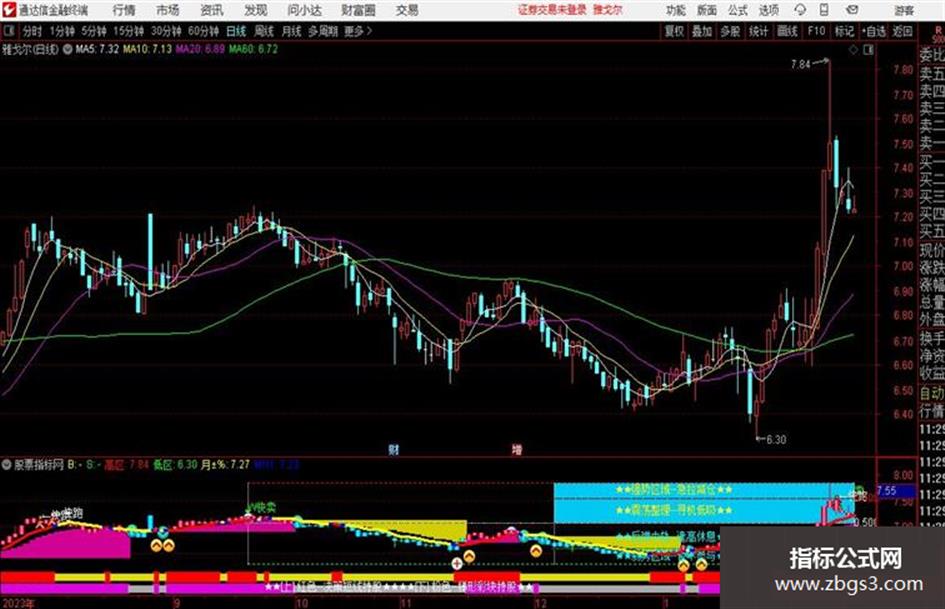The height and width of the screenshot is (609, 945).
Task: Click the MA20: 6.89 label
Action: click(x=200, y=49)
